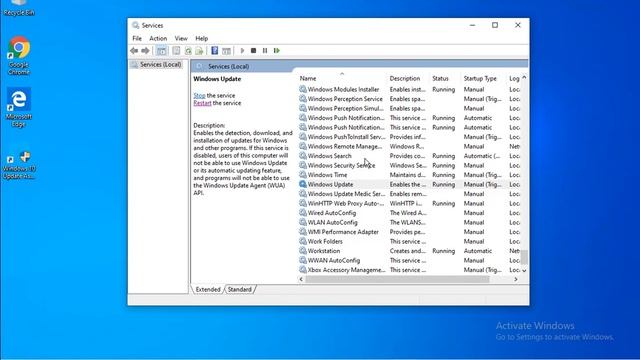
Task: Sort by the Startup Type column header
Action: (x=483, y=78)
